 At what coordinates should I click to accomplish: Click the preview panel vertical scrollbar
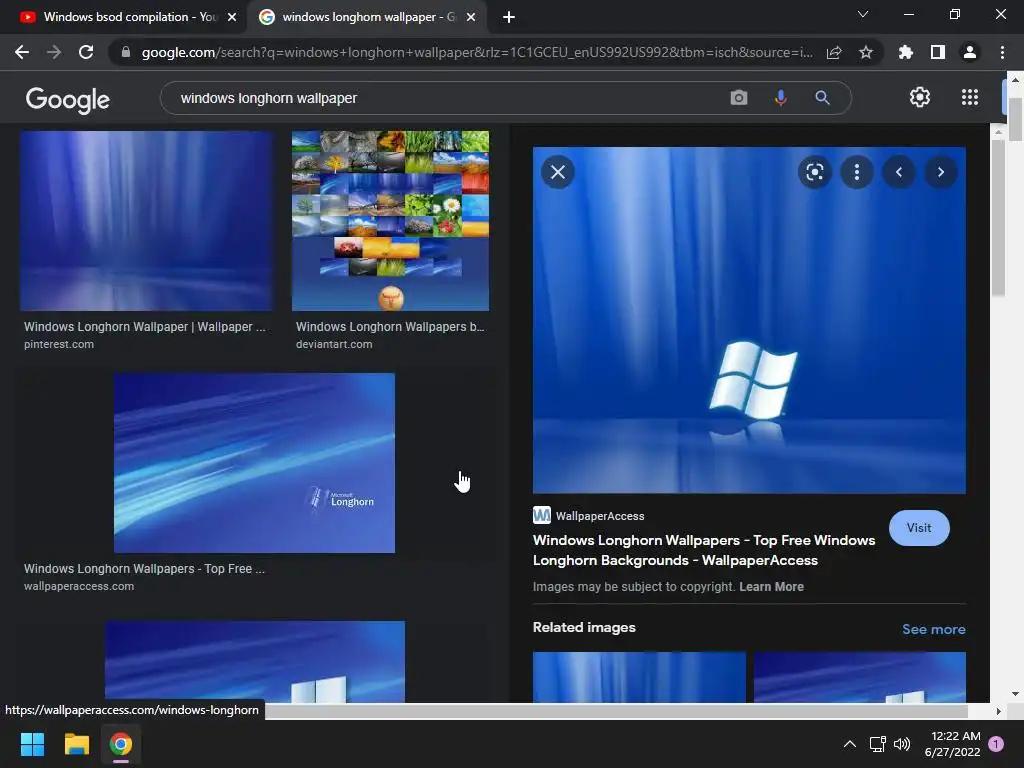[998, 217]
